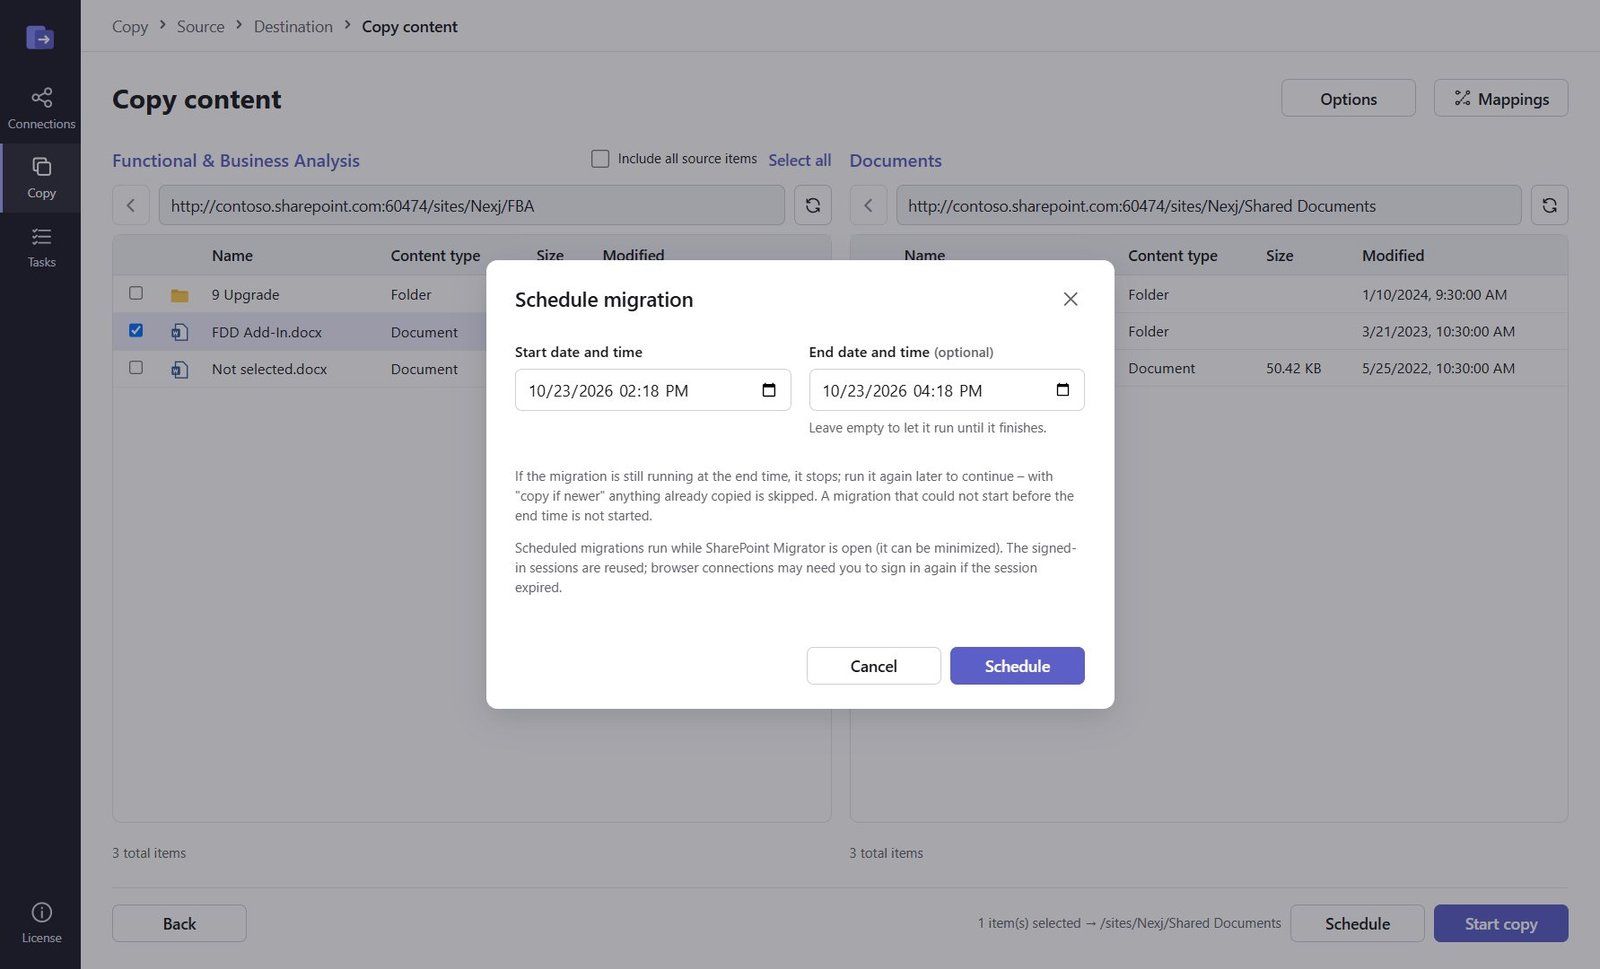The image size is (1600, 969).
Task: Open the Connections sidebar section
Action: click(41, 108)
